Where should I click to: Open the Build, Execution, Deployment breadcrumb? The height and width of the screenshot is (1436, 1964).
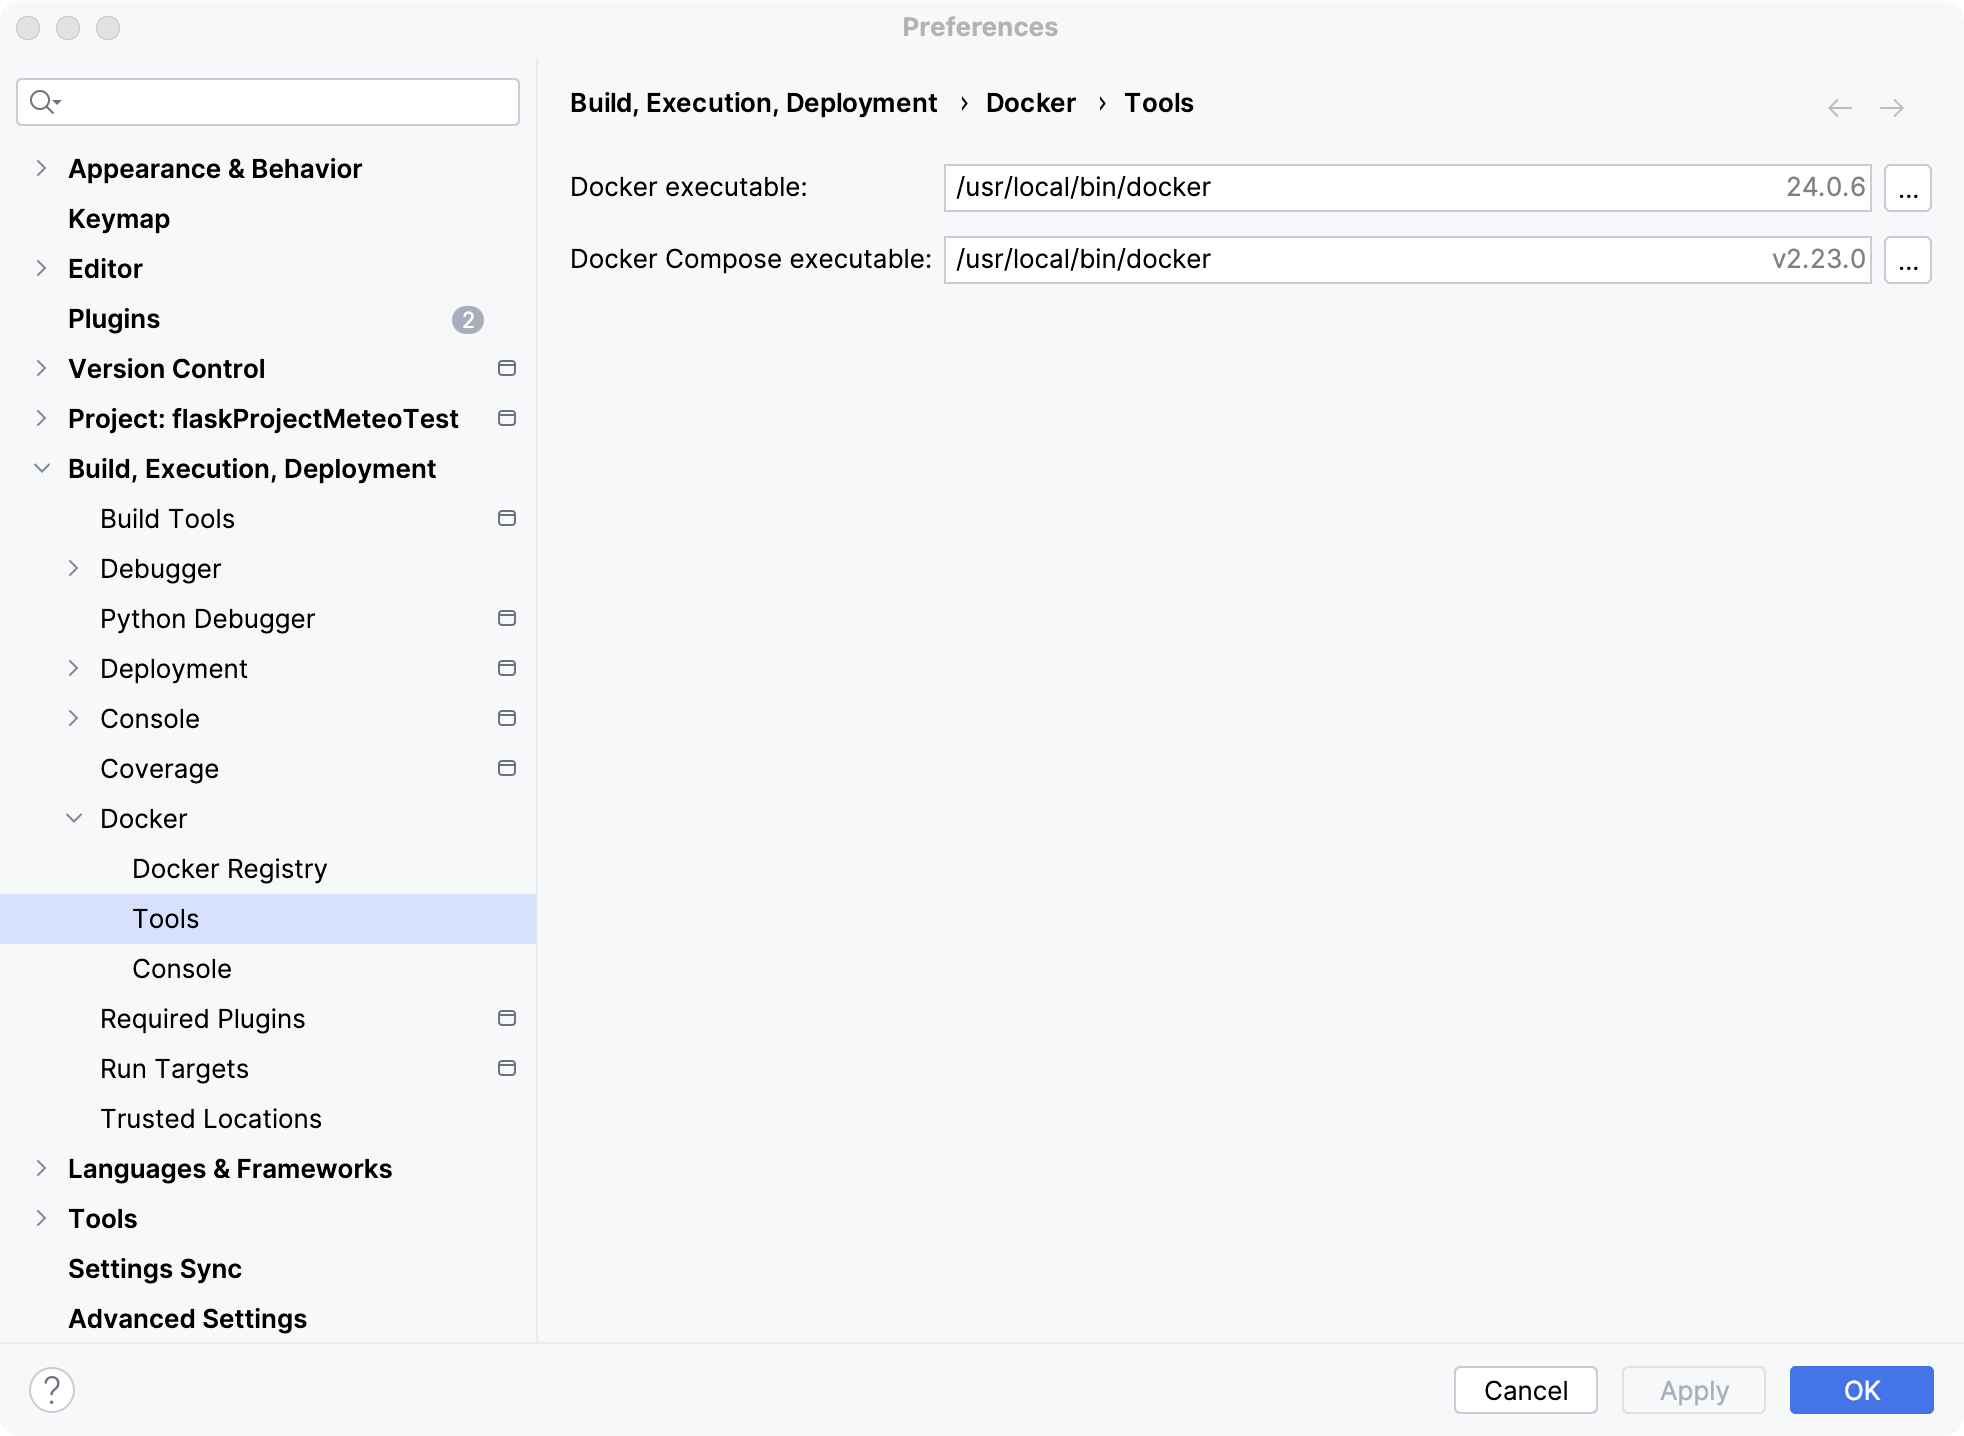click(x=754, y=102)
